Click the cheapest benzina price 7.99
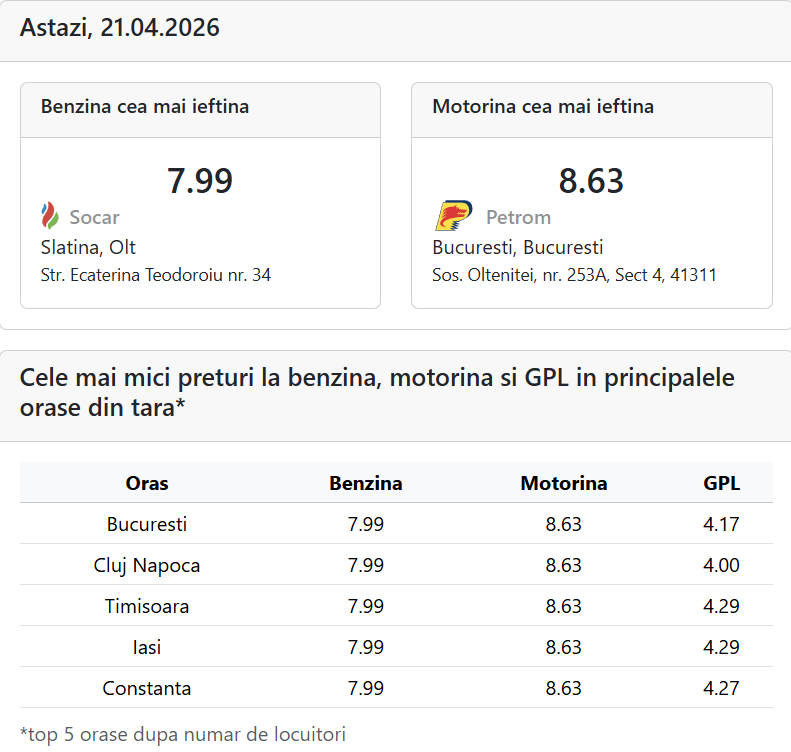Image resolution: width=791 pixels, height=752 pixels. 200,181
